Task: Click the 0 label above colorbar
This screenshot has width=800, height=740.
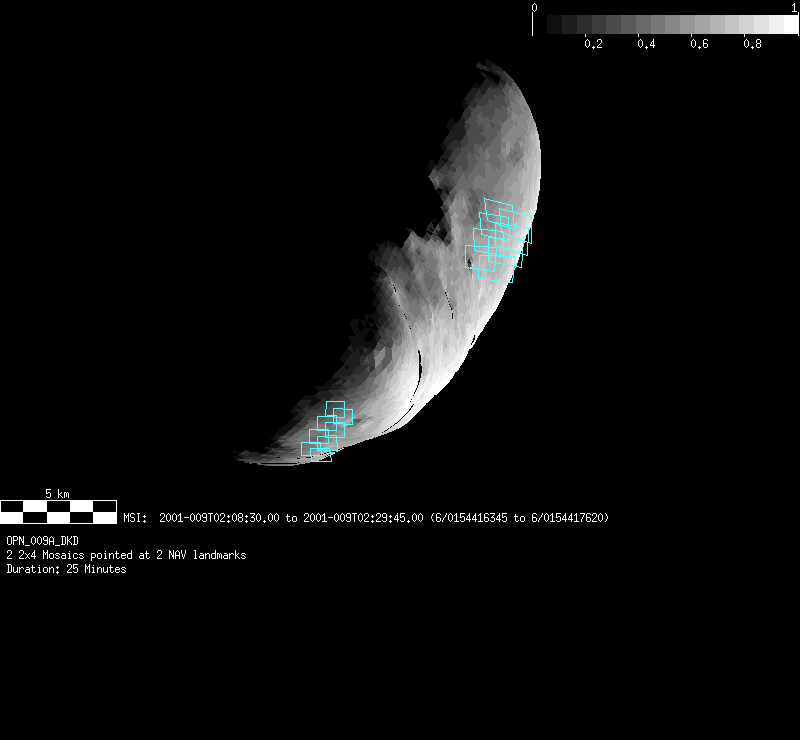Action: click(x=535, y=8)
